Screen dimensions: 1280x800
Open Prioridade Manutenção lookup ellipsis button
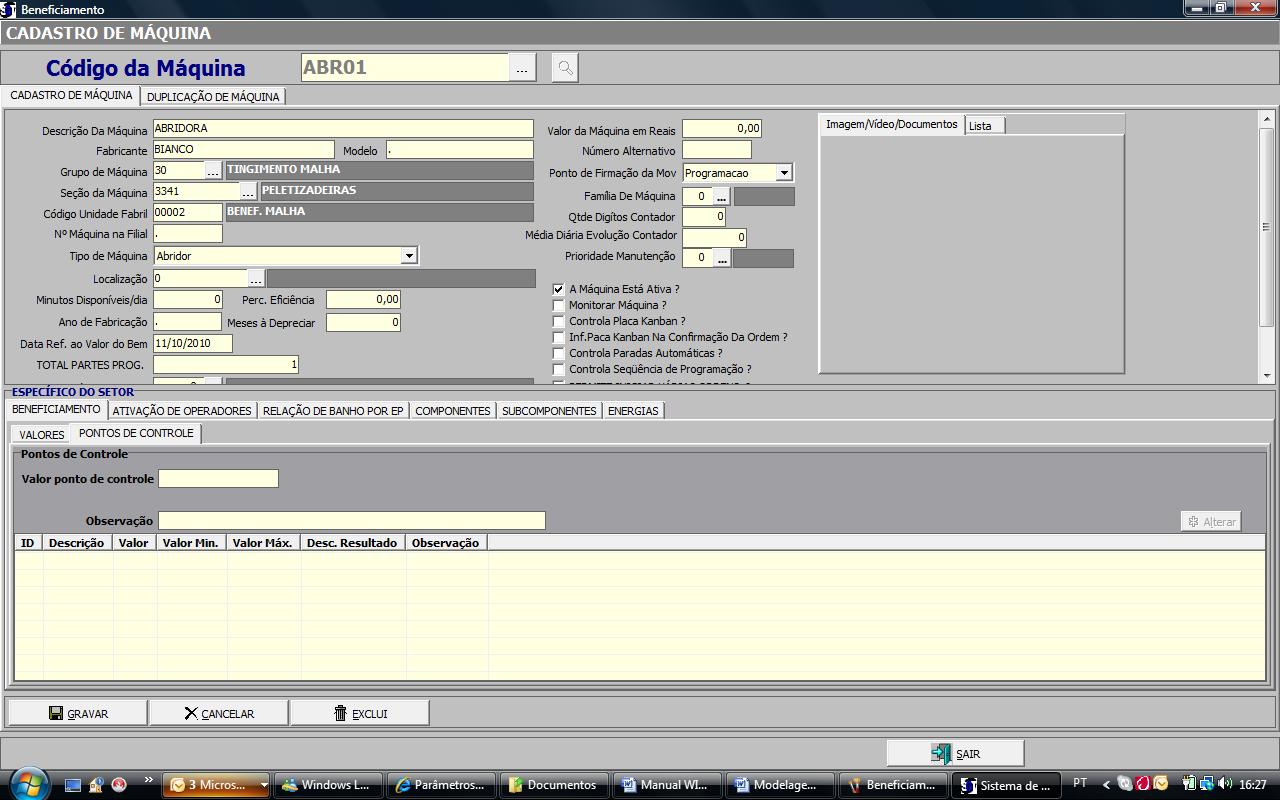(721, 258)
